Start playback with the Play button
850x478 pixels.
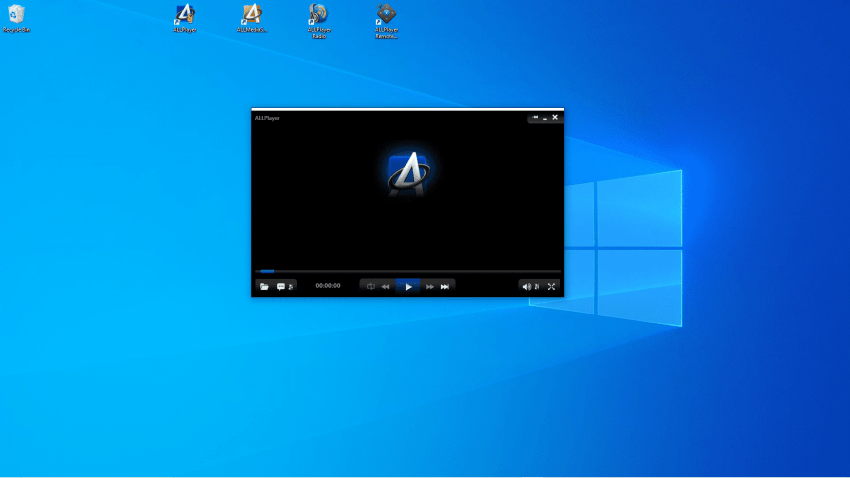pos(408,287)
